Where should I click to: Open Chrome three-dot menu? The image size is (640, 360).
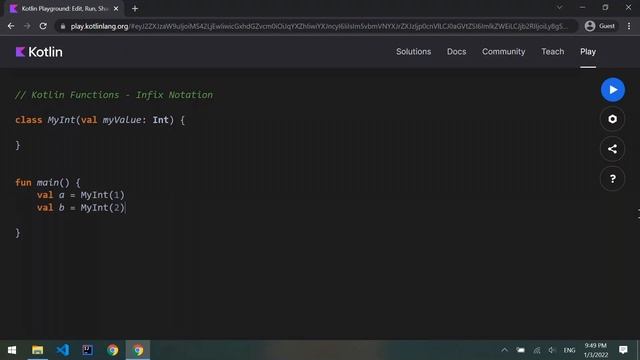click(629, 26)
